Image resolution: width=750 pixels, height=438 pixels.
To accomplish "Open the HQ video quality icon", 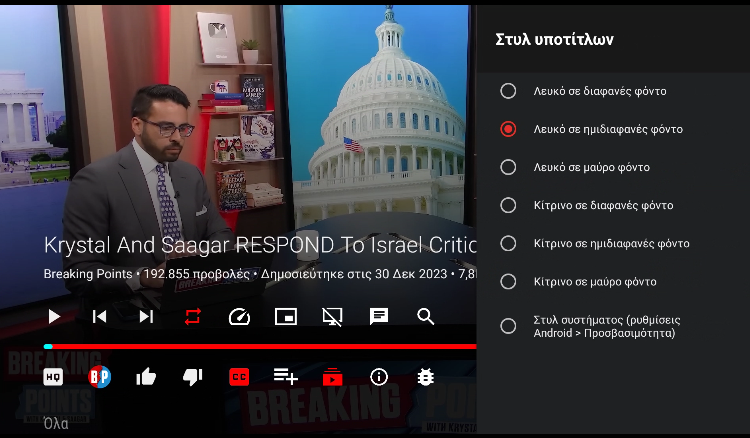I will (x=53, y=377).
